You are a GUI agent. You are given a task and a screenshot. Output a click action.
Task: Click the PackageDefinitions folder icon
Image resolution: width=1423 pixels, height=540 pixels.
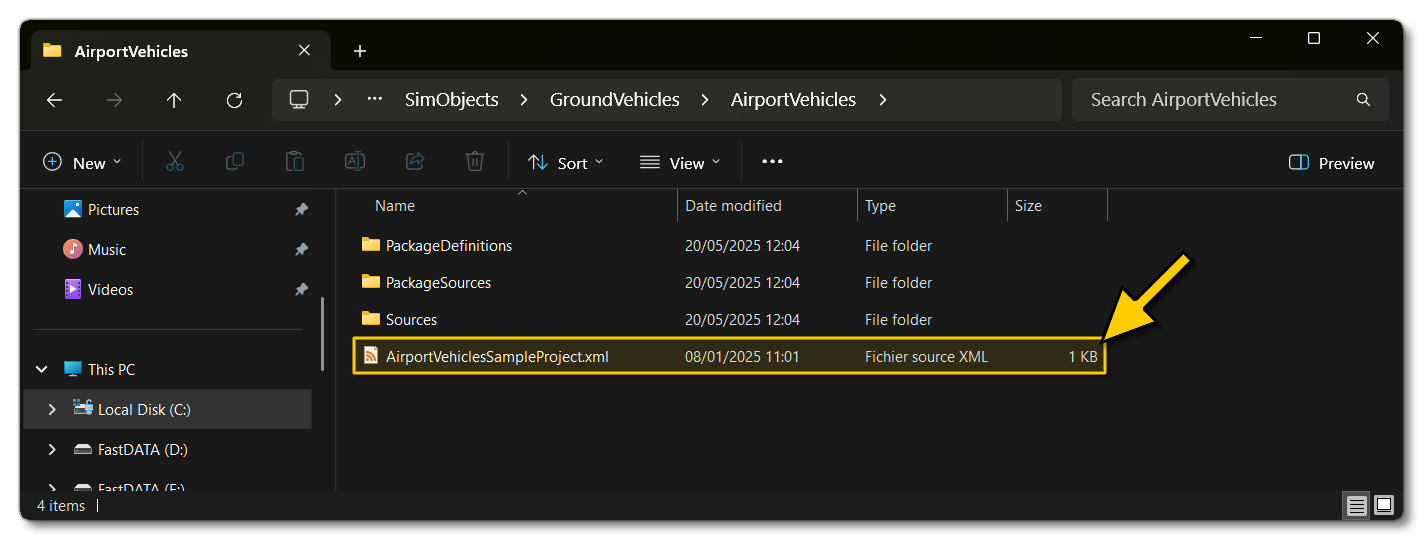[371, 245]
